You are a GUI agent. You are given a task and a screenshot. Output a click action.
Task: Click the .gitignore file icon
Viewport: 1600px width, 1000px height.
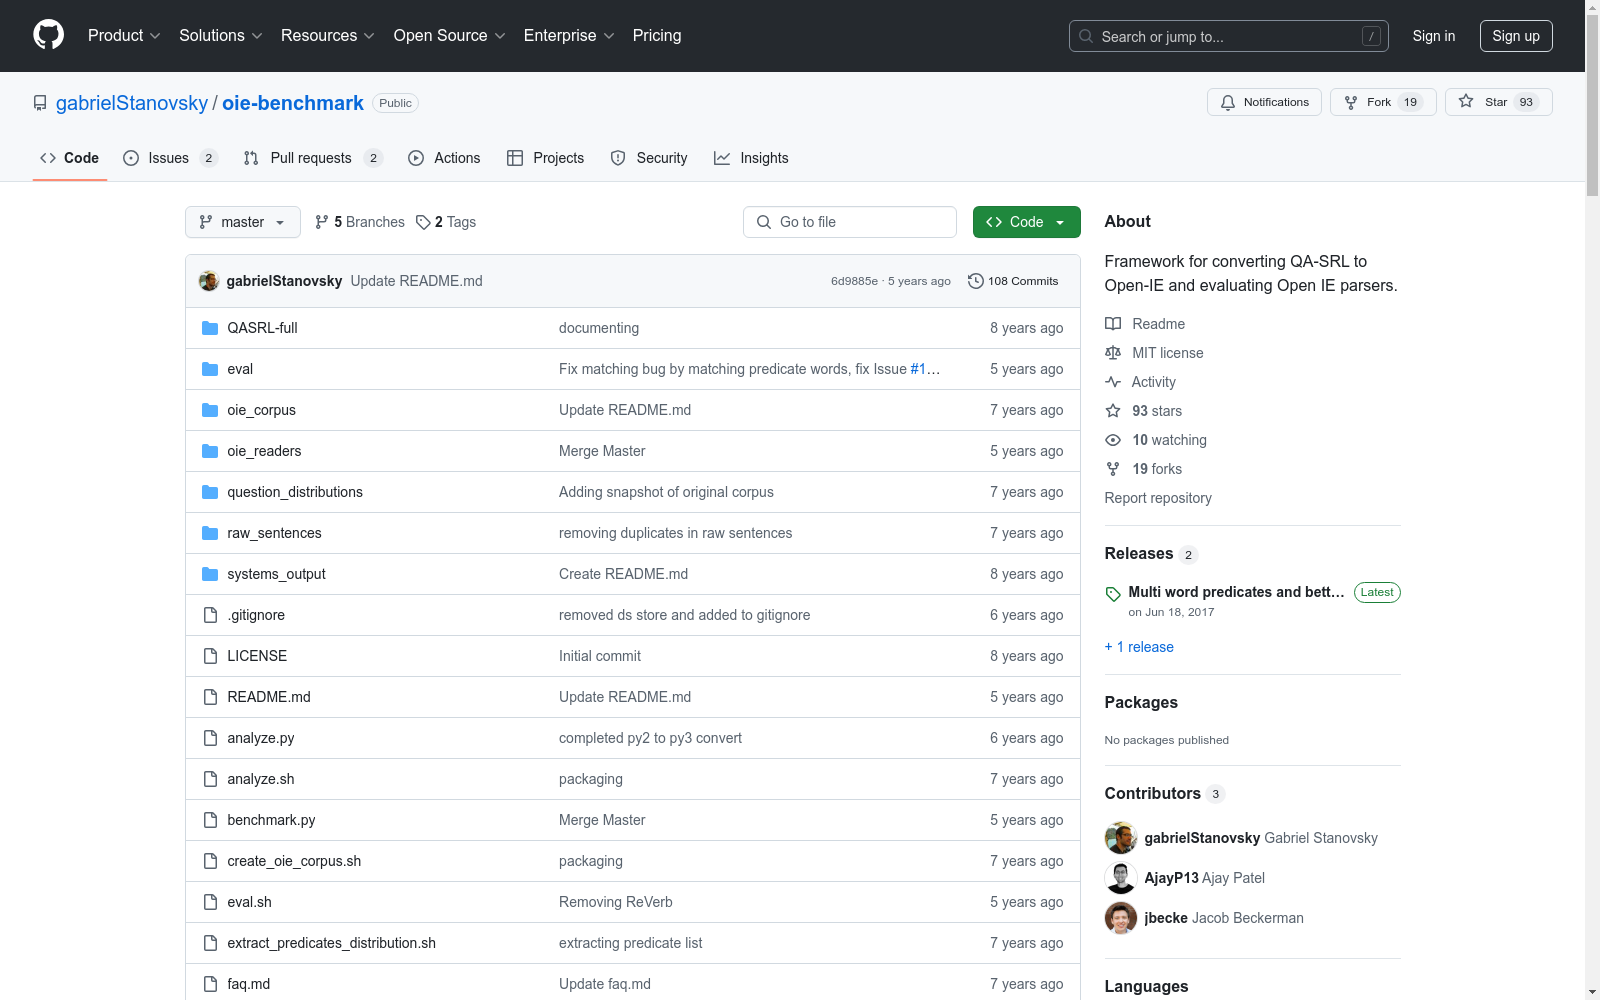[x=210, y=615]
